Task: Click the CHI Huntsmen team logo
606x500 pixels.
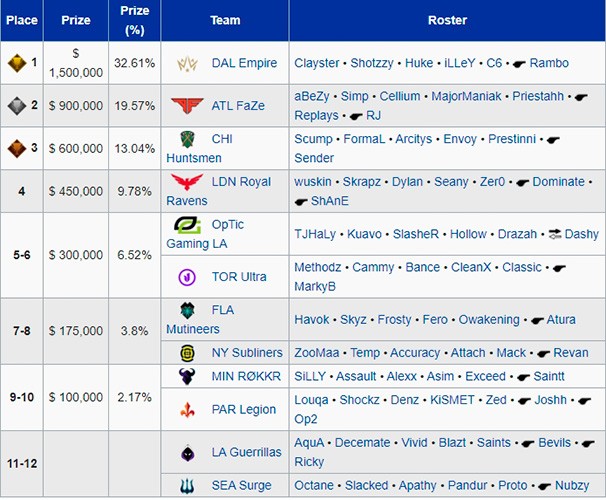Action: pyautogui.click(x=187, y=139)
